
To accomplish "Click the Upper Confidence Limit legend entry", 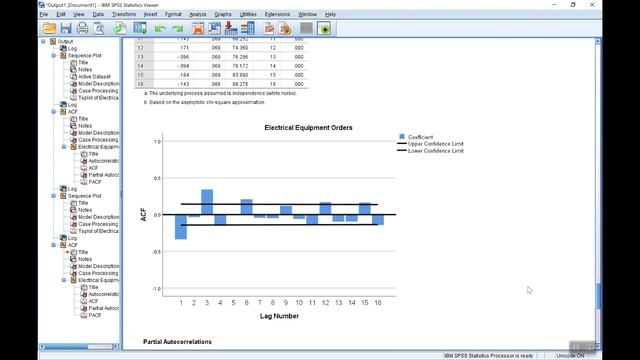I will [x=430, y=144].
